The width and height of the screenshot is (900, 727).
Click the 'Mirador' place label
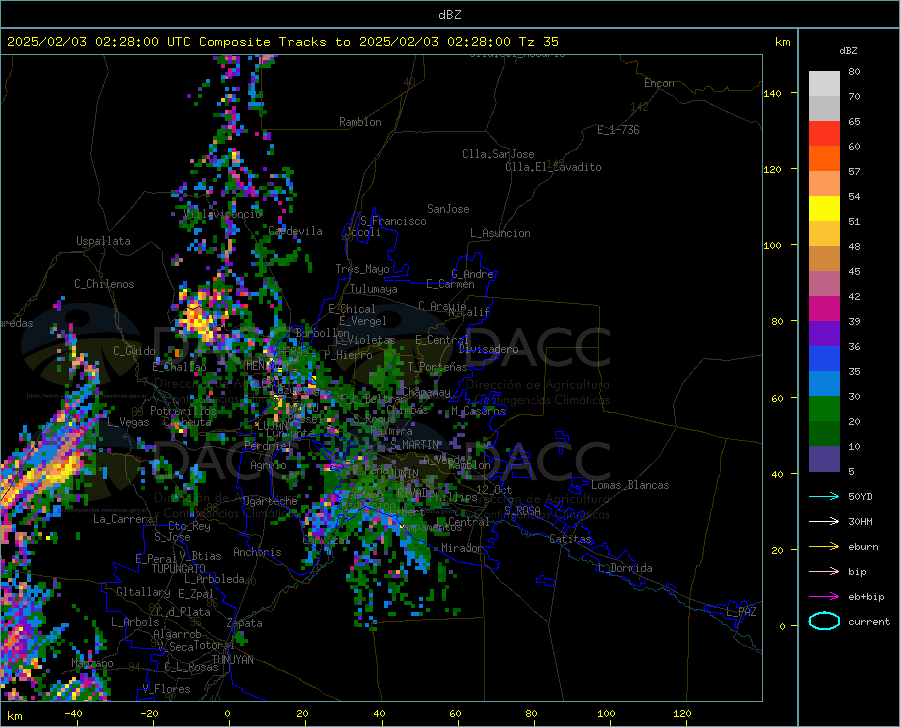[461, 549]
